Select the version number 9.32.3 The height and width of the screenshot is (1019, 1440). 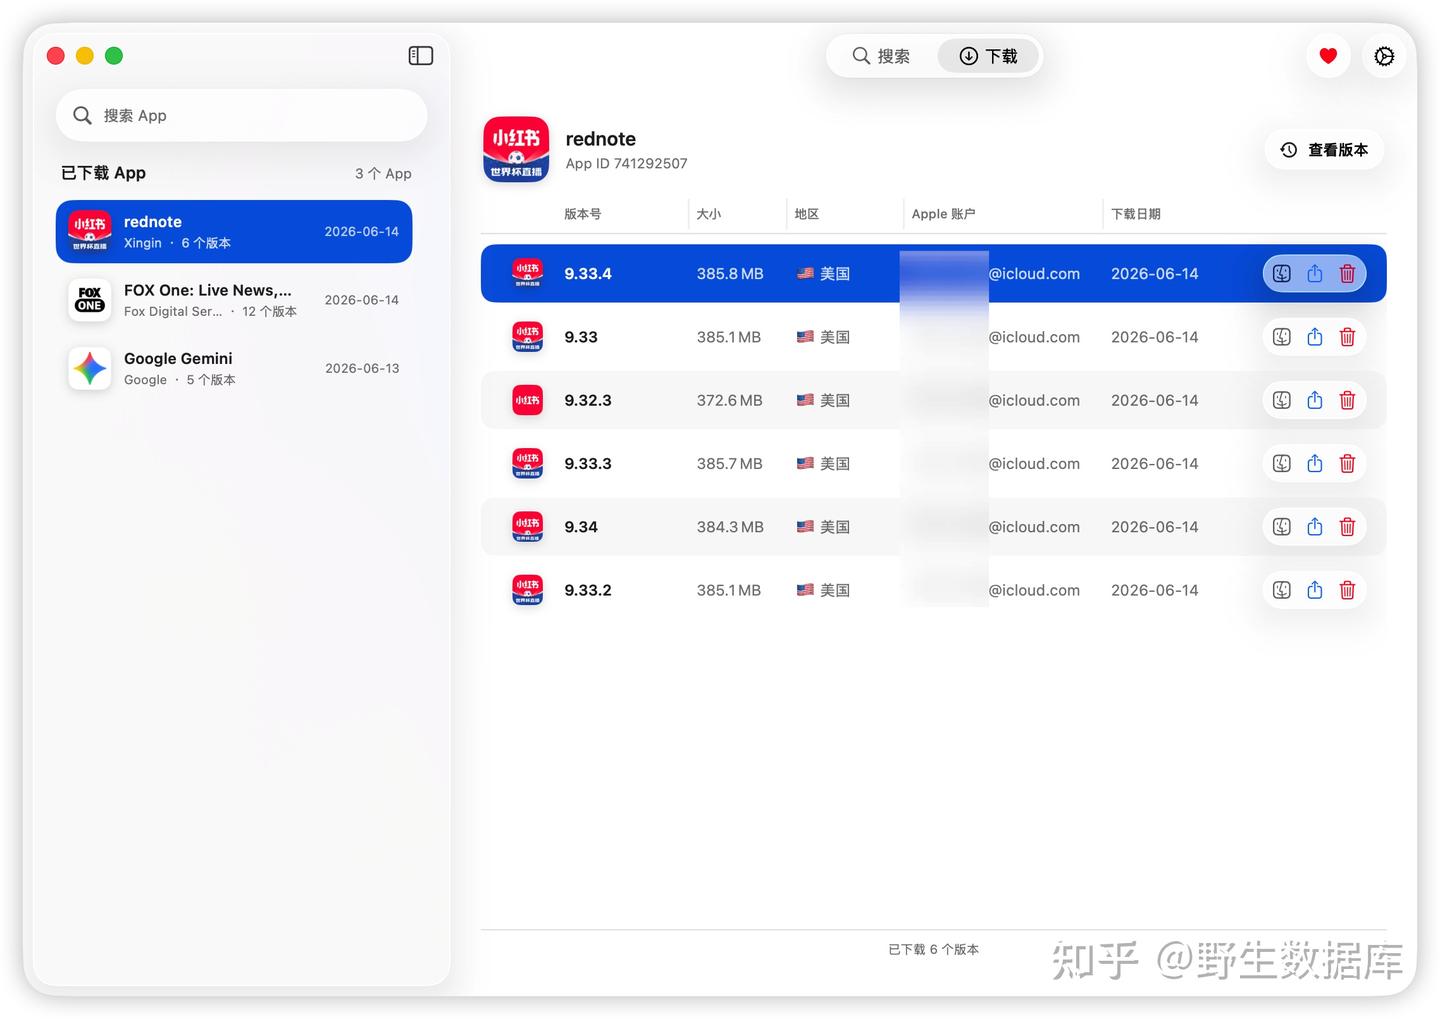[x=588, y=400]
